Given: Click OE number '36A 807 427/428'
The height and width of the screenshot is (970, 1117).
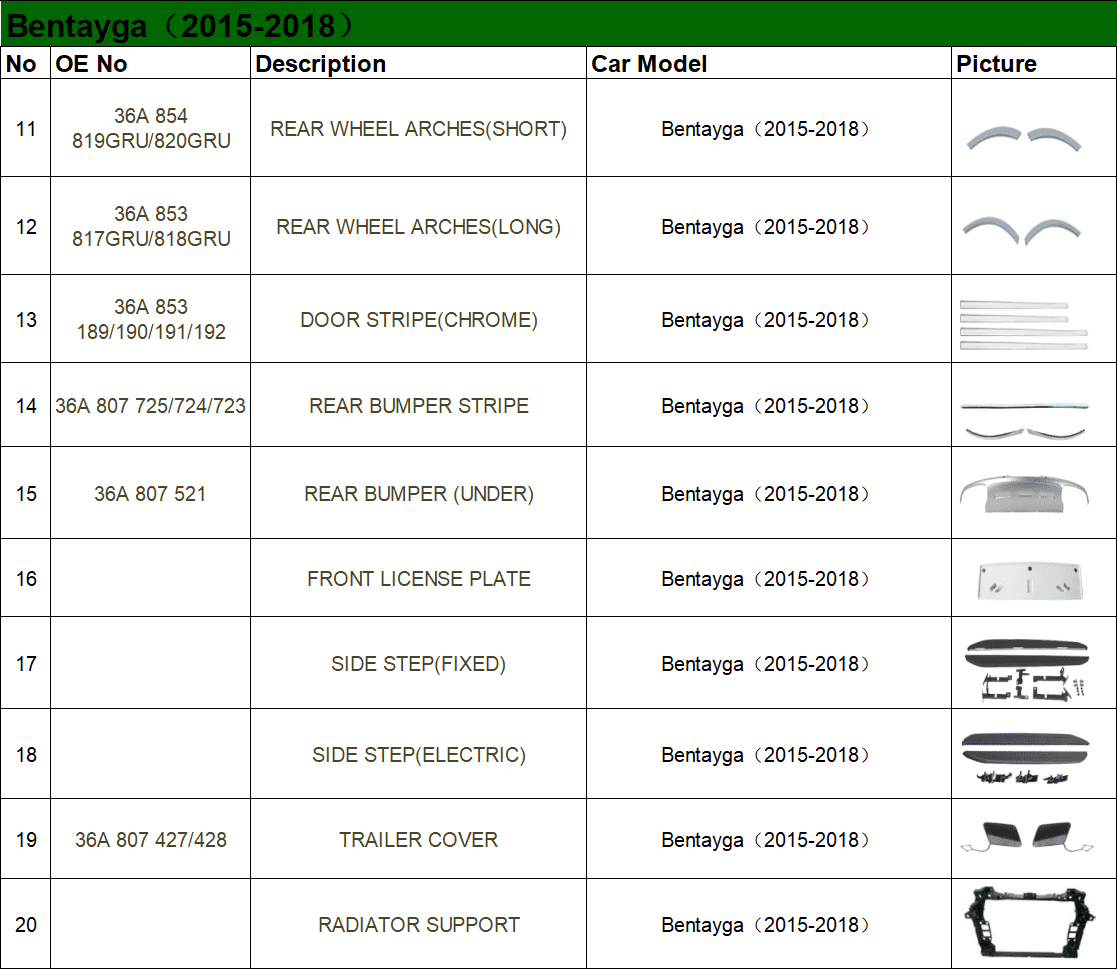Looking at the screenshot, I should click(x=151, y=840).
